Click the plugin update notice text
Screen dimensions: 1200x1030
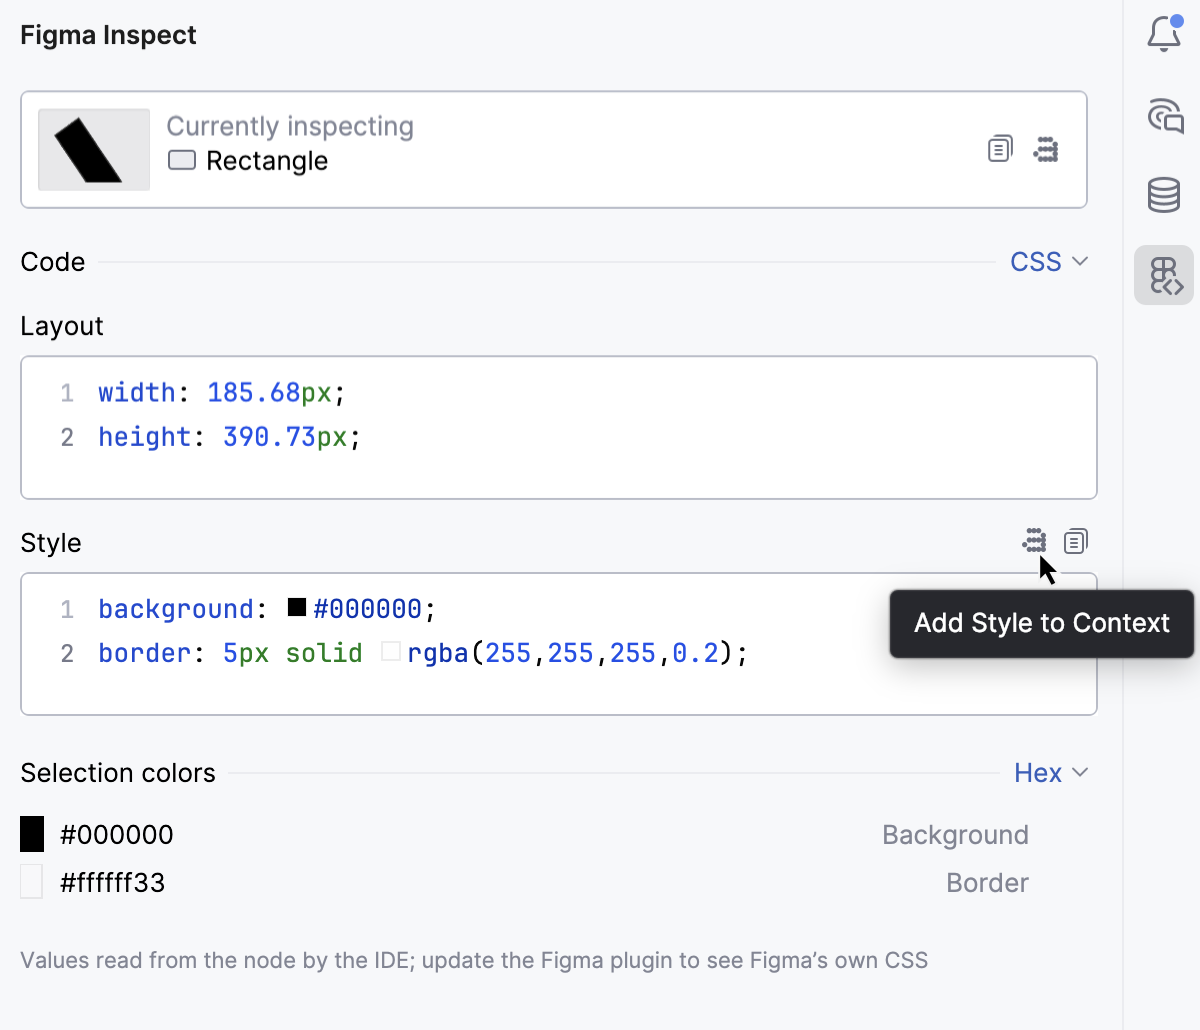[x=474, y=961]
